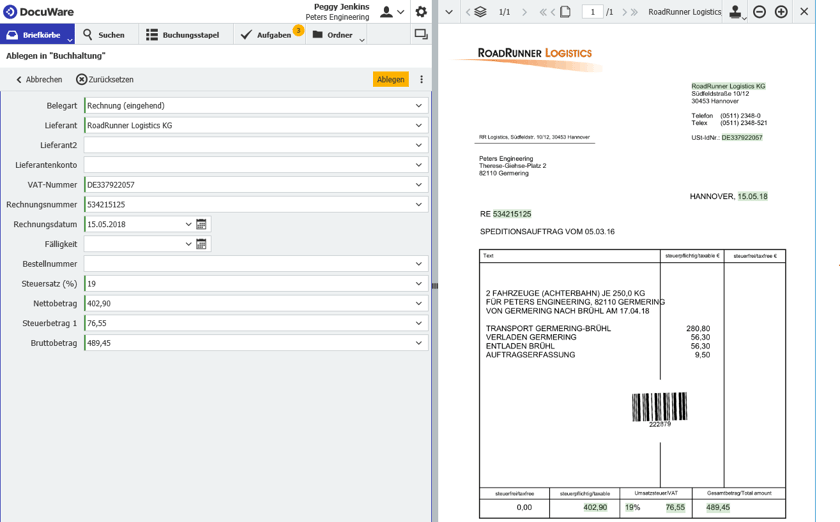
Task: Click the yellow Ablegen button
Action: coord(391,79)
